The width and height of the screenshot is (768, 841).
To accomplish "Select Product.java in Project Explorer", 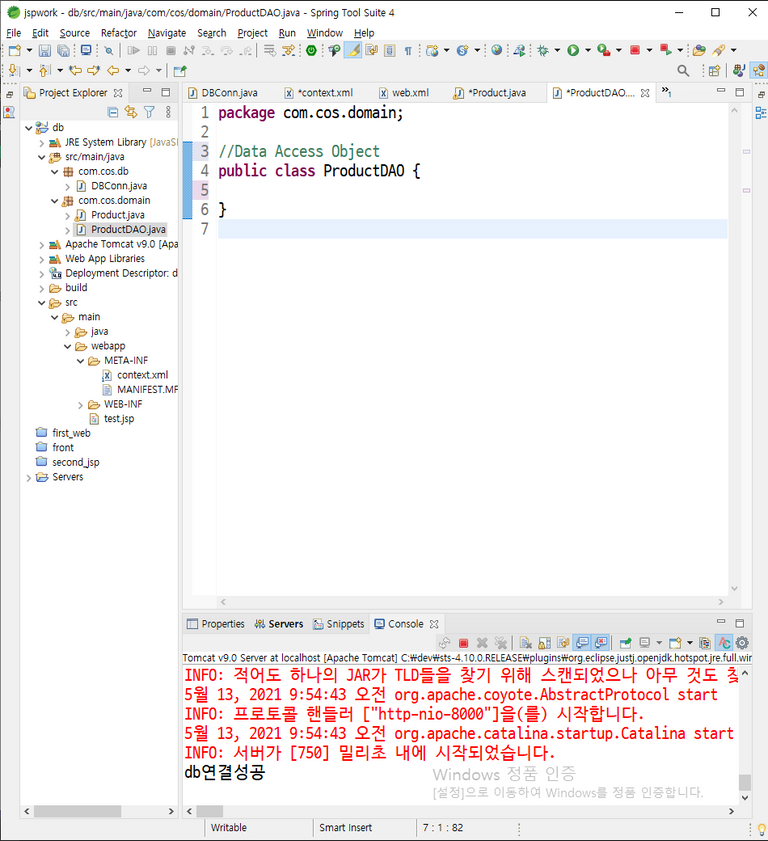I will coord(117,215).
